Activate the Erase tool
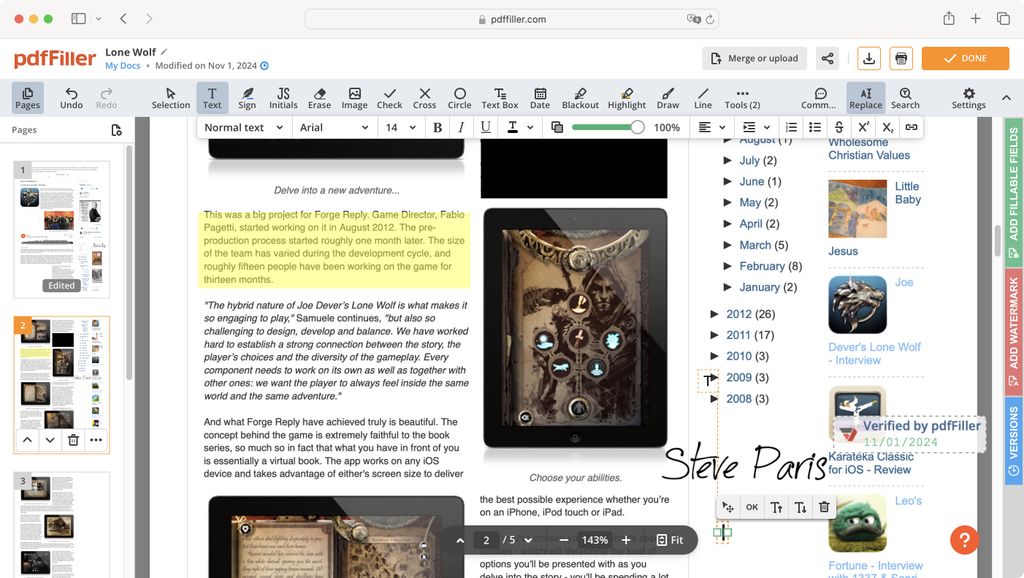This screenshot has width=1024, height=578. pos(319,98)
